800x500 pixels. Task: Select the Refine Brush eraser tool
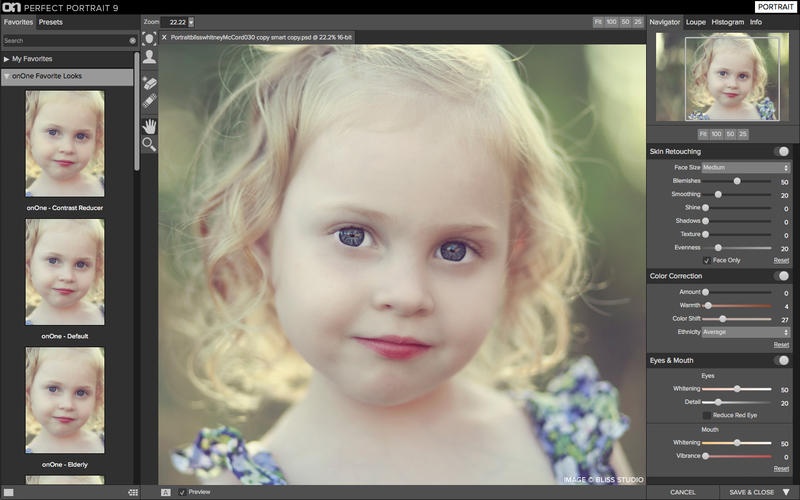[149, 83]
